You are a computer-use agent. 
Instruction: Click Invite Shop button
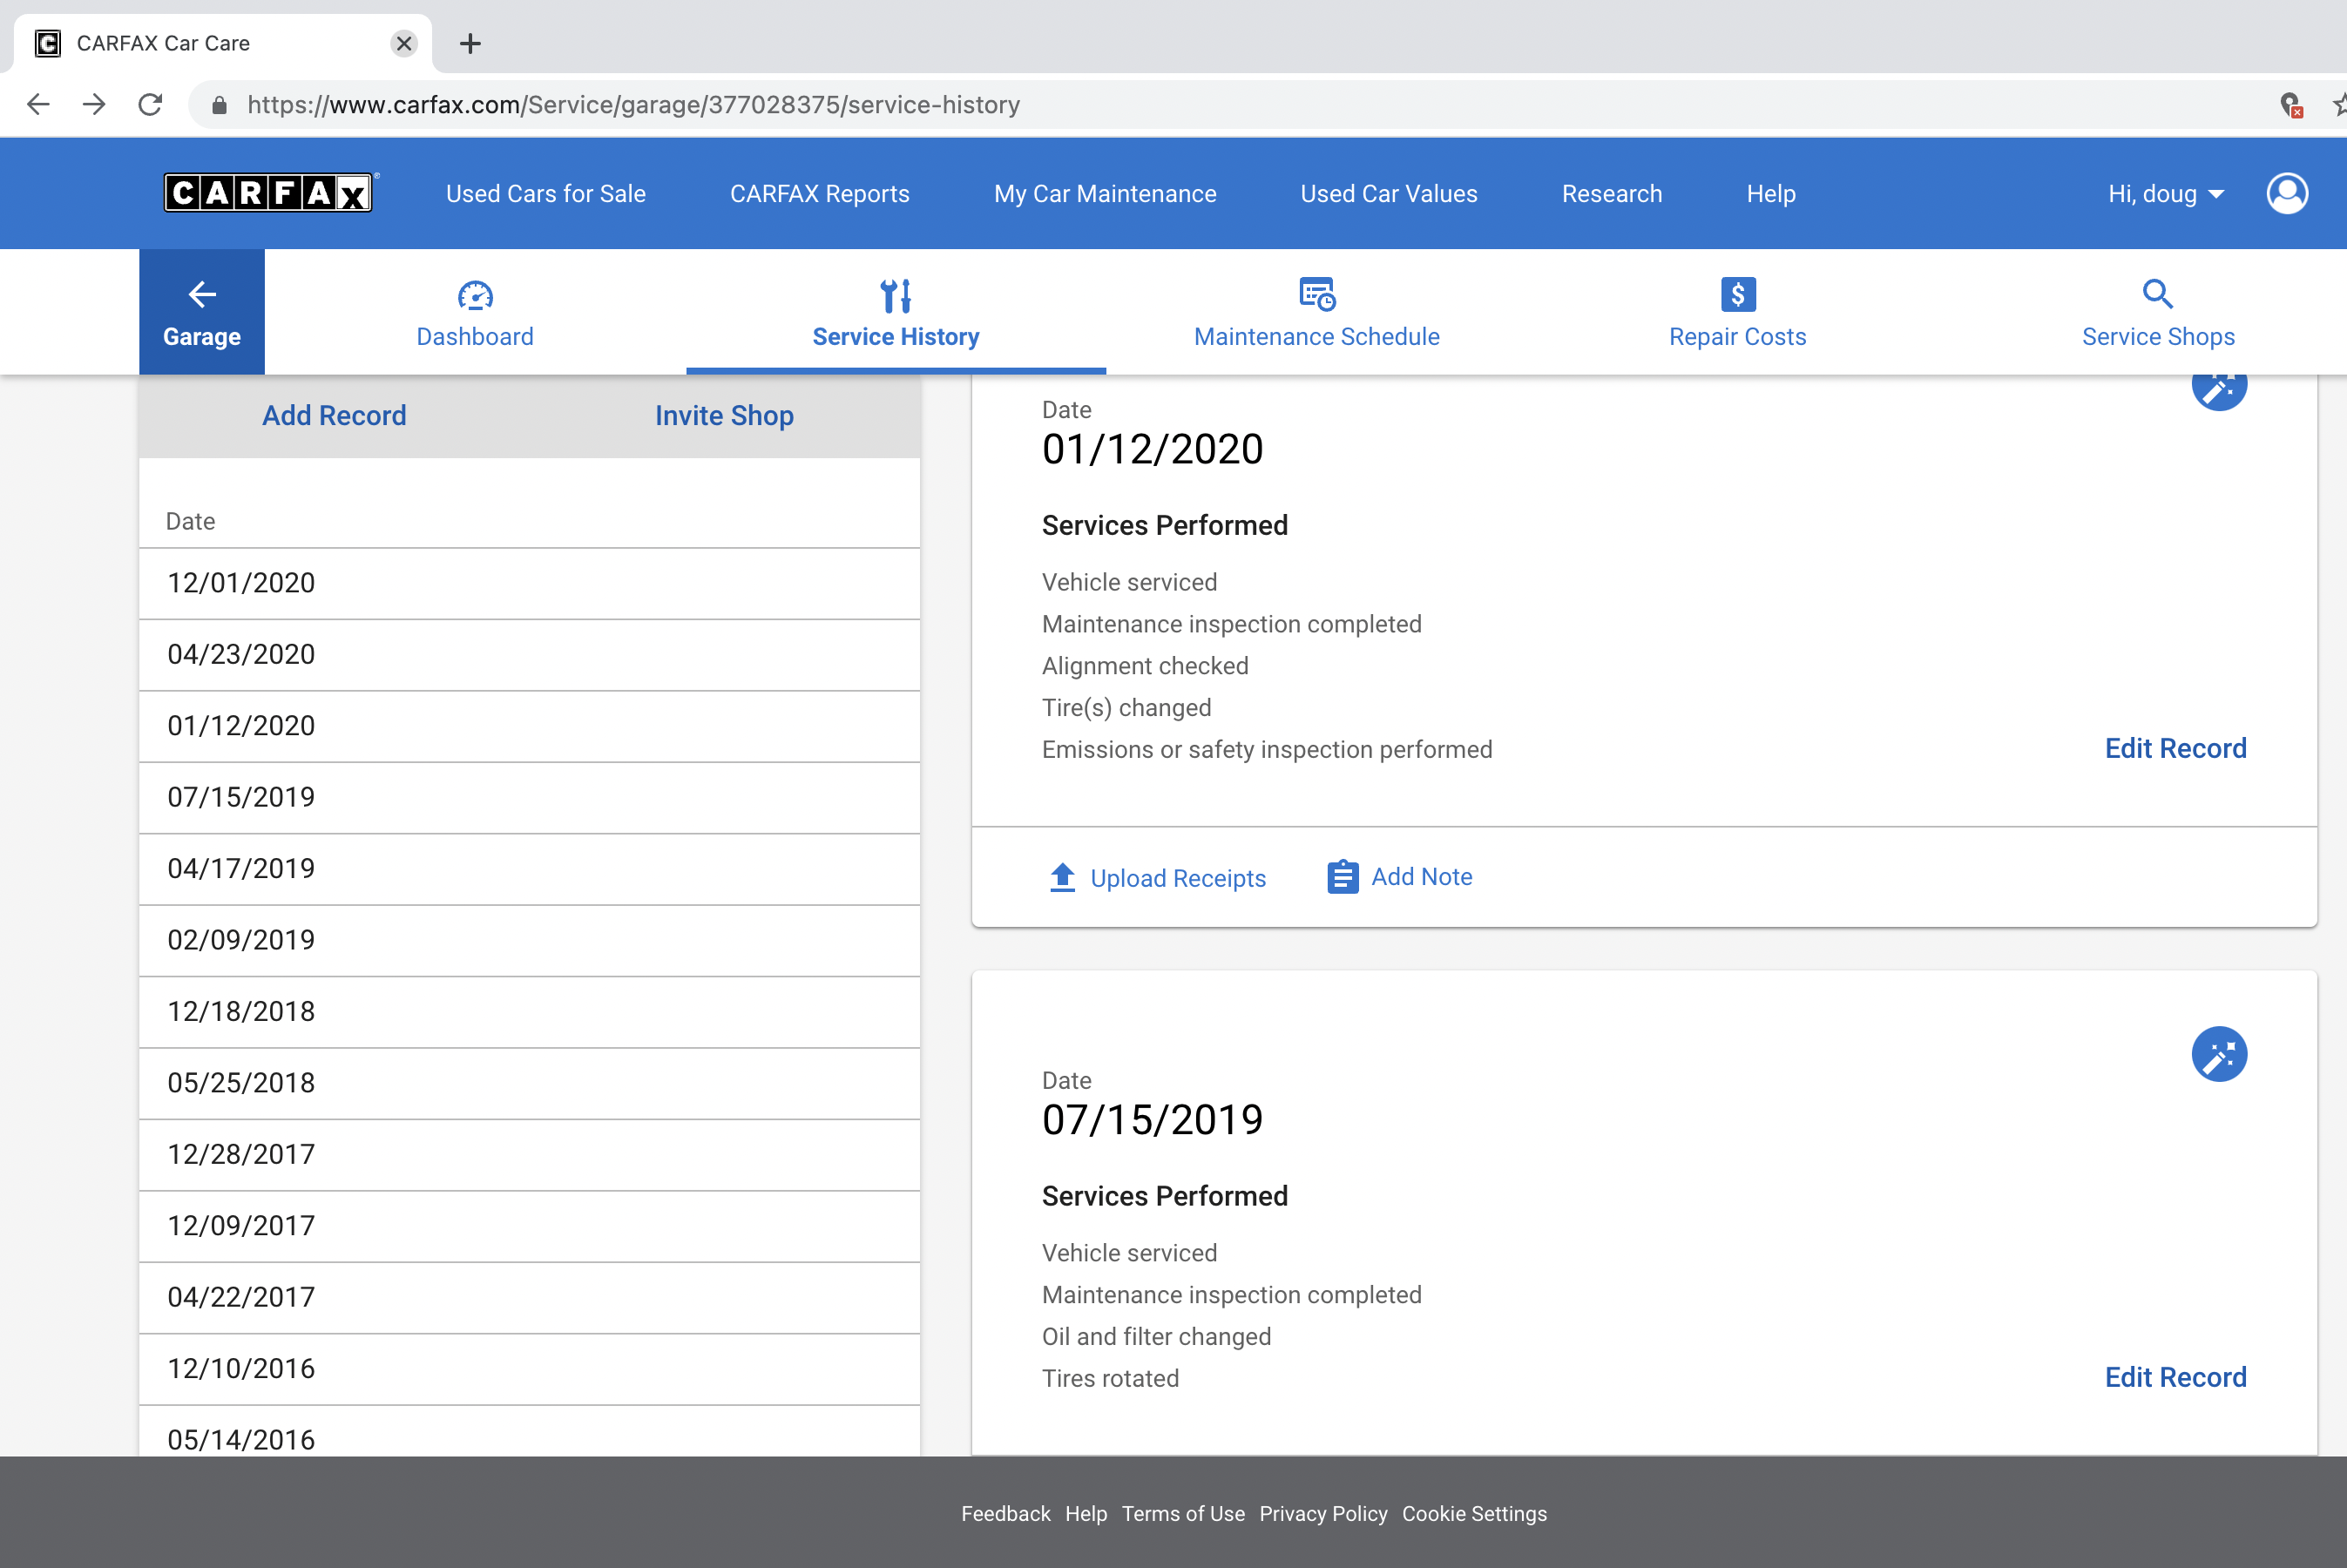724,415
